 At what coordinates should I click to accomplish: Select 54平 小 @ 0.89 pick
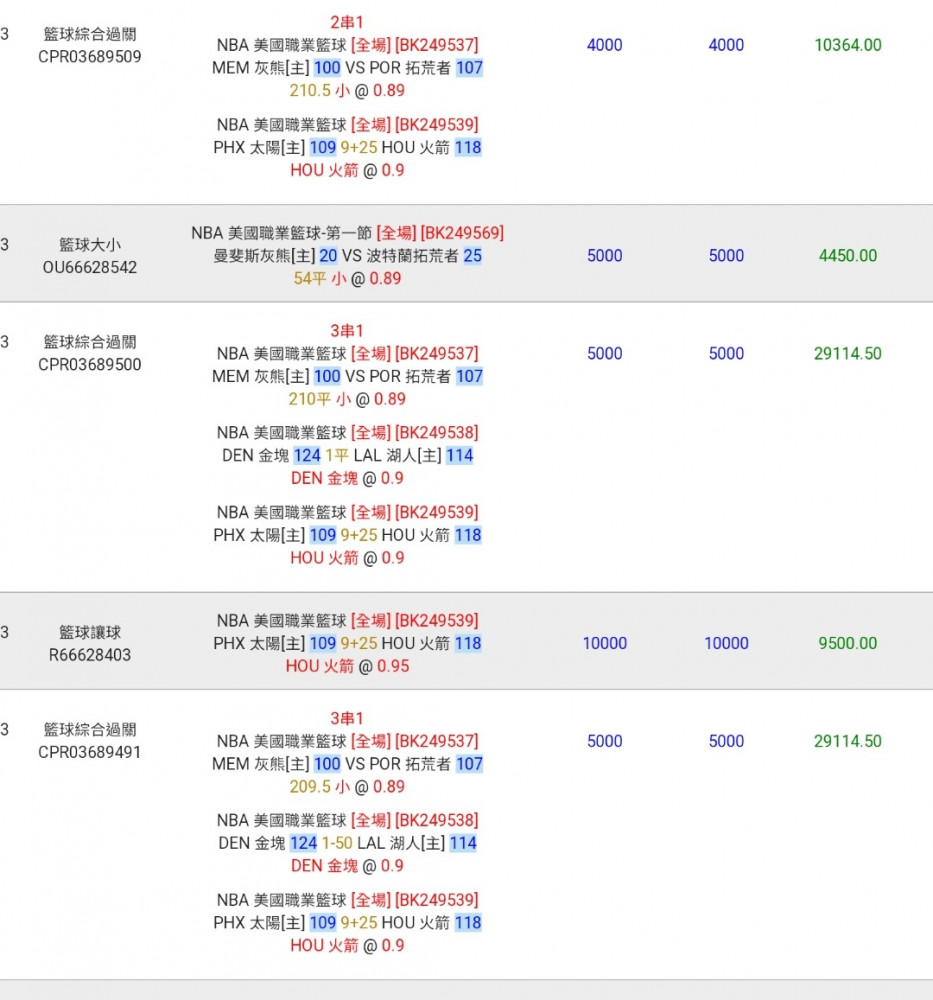coord(347,279)
